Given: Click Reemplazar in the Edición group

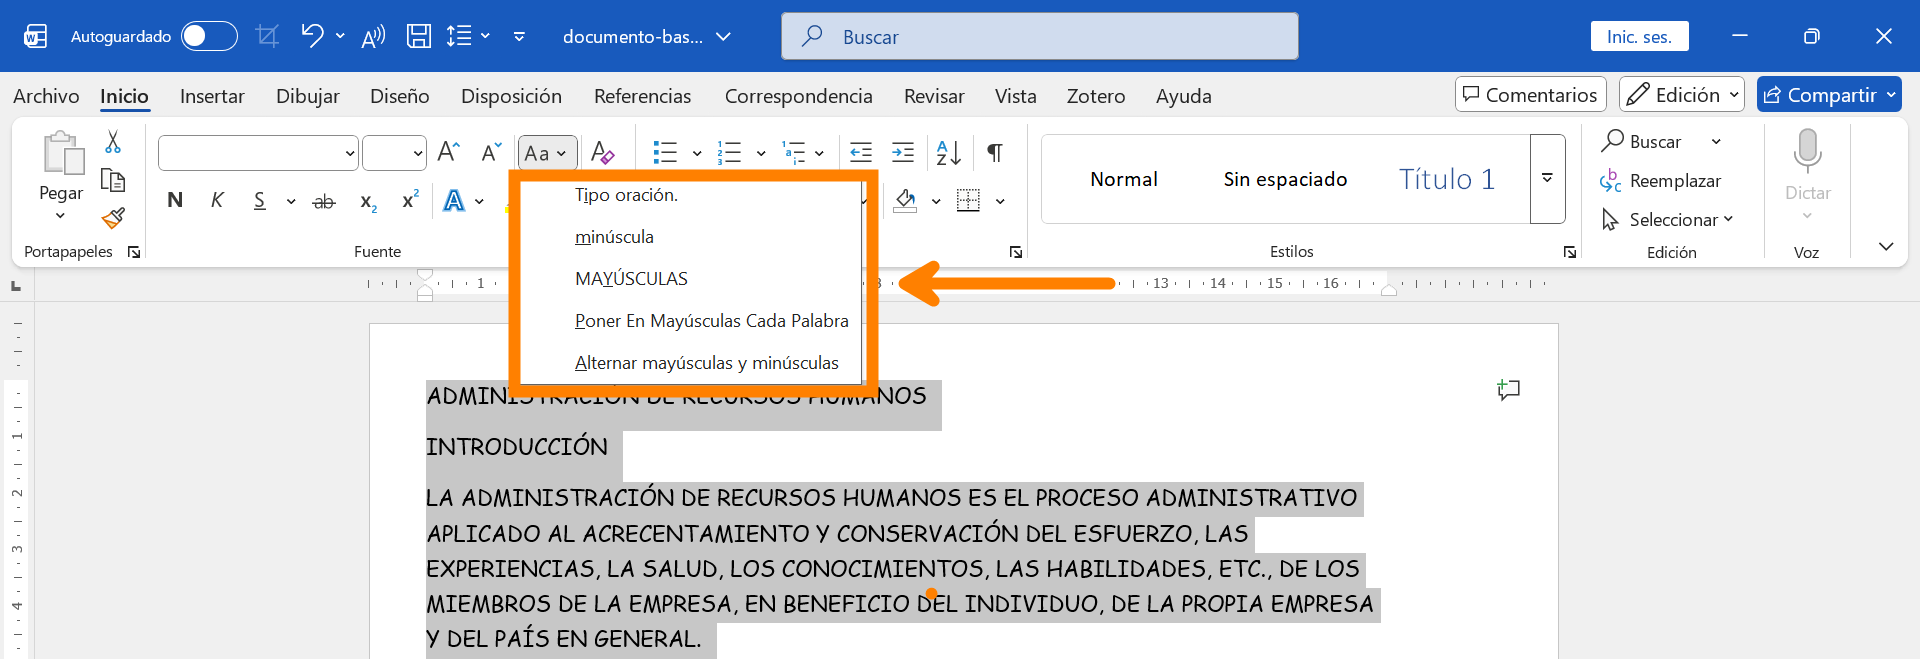Looking at the screenshot, I should click(1661, 181).
